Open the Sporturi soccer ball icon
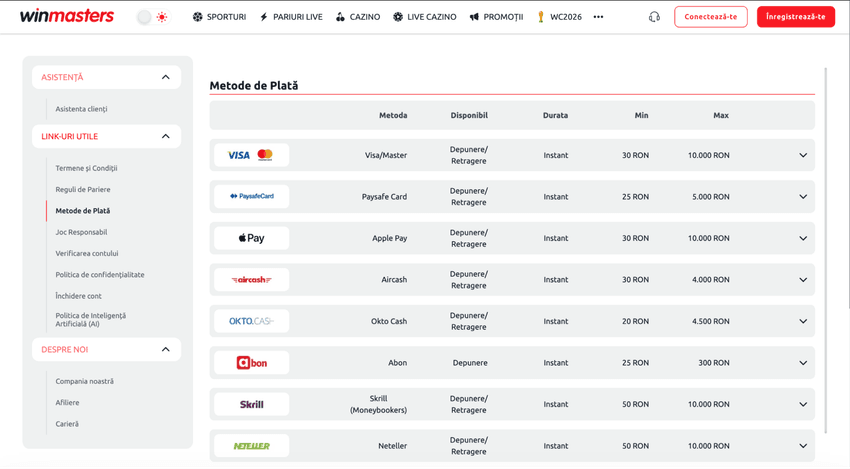Screen dimensions: 850x469 tap(197, 17)
